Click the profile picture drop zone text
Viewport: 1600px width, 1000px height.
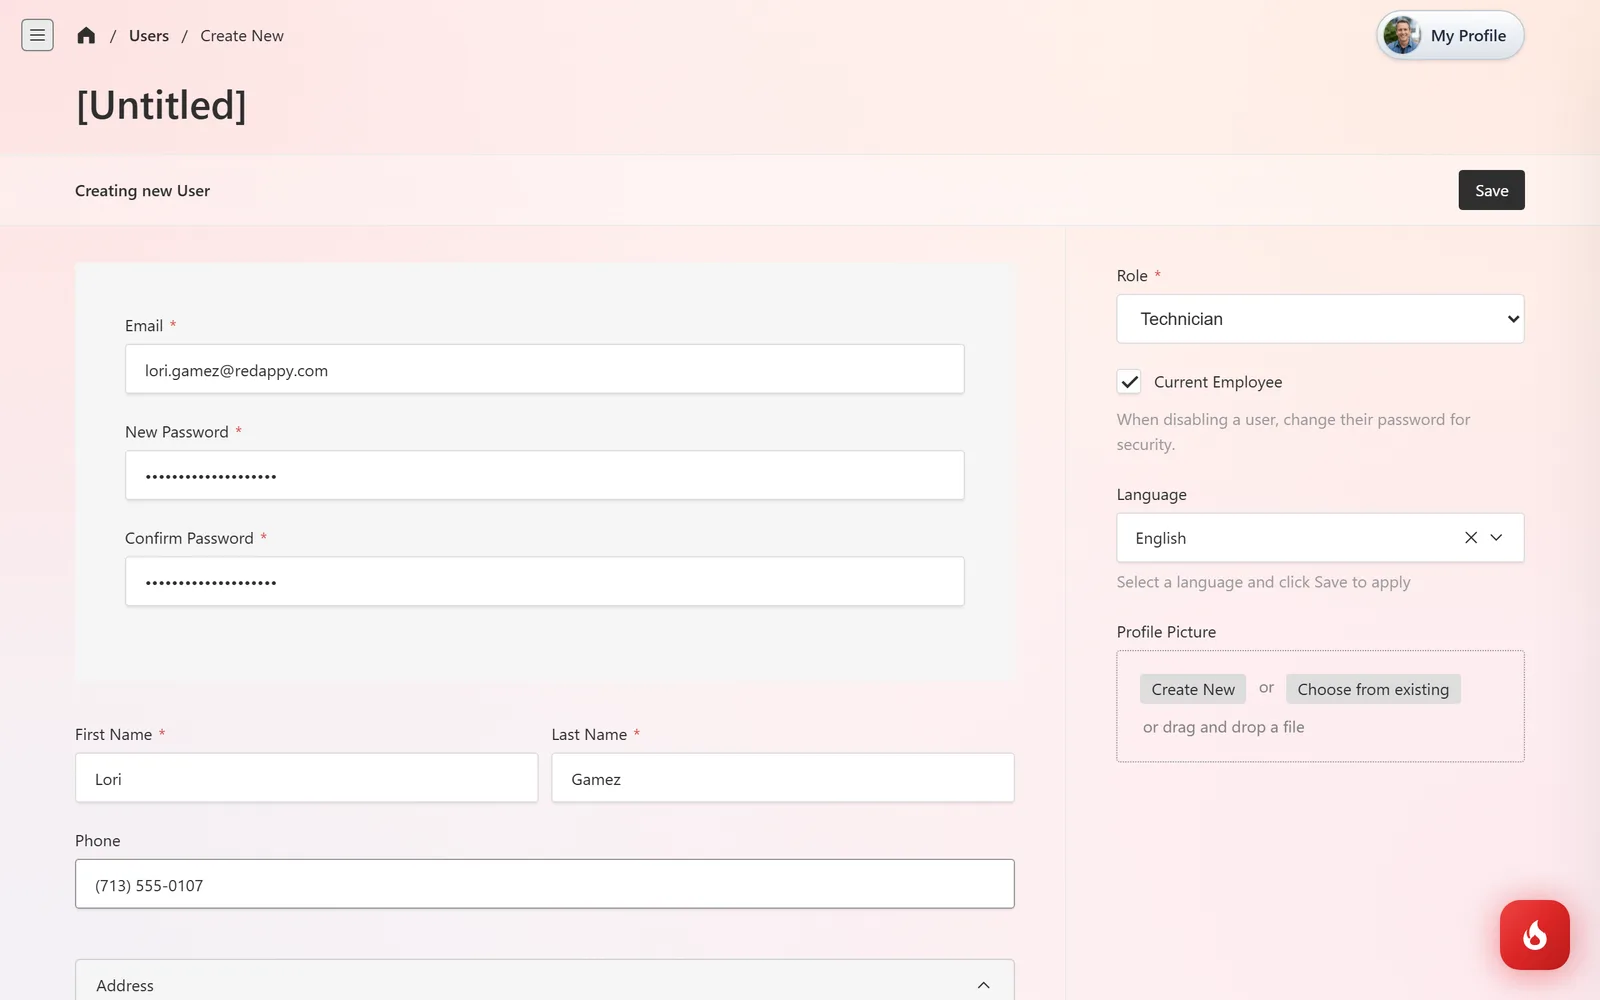[x=1224, y=727]
